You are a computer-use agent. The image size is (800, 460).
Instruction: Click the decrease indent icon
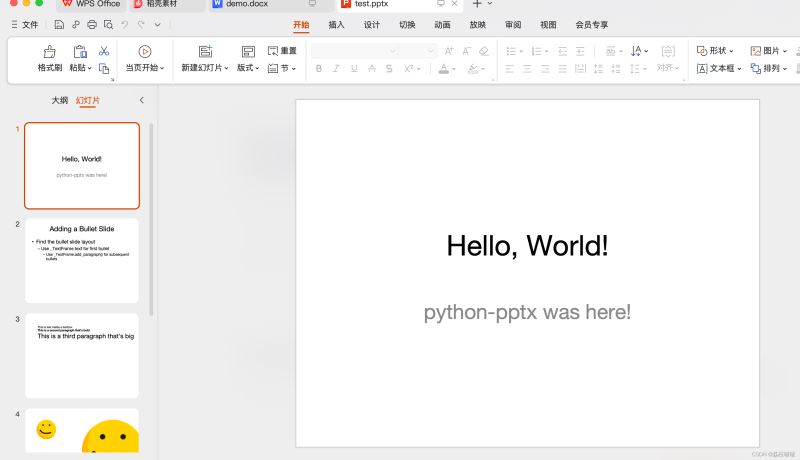click(562, 51)
